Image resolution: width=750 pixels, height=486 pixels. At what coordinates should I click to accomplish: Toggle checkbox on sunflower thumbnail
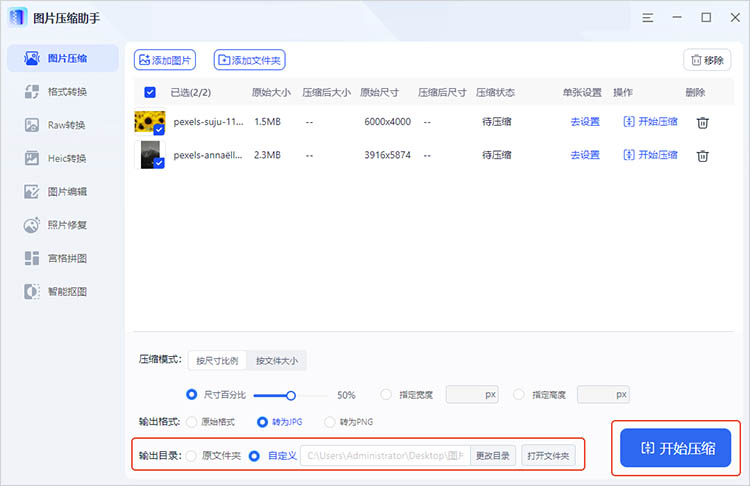point(159,129)
